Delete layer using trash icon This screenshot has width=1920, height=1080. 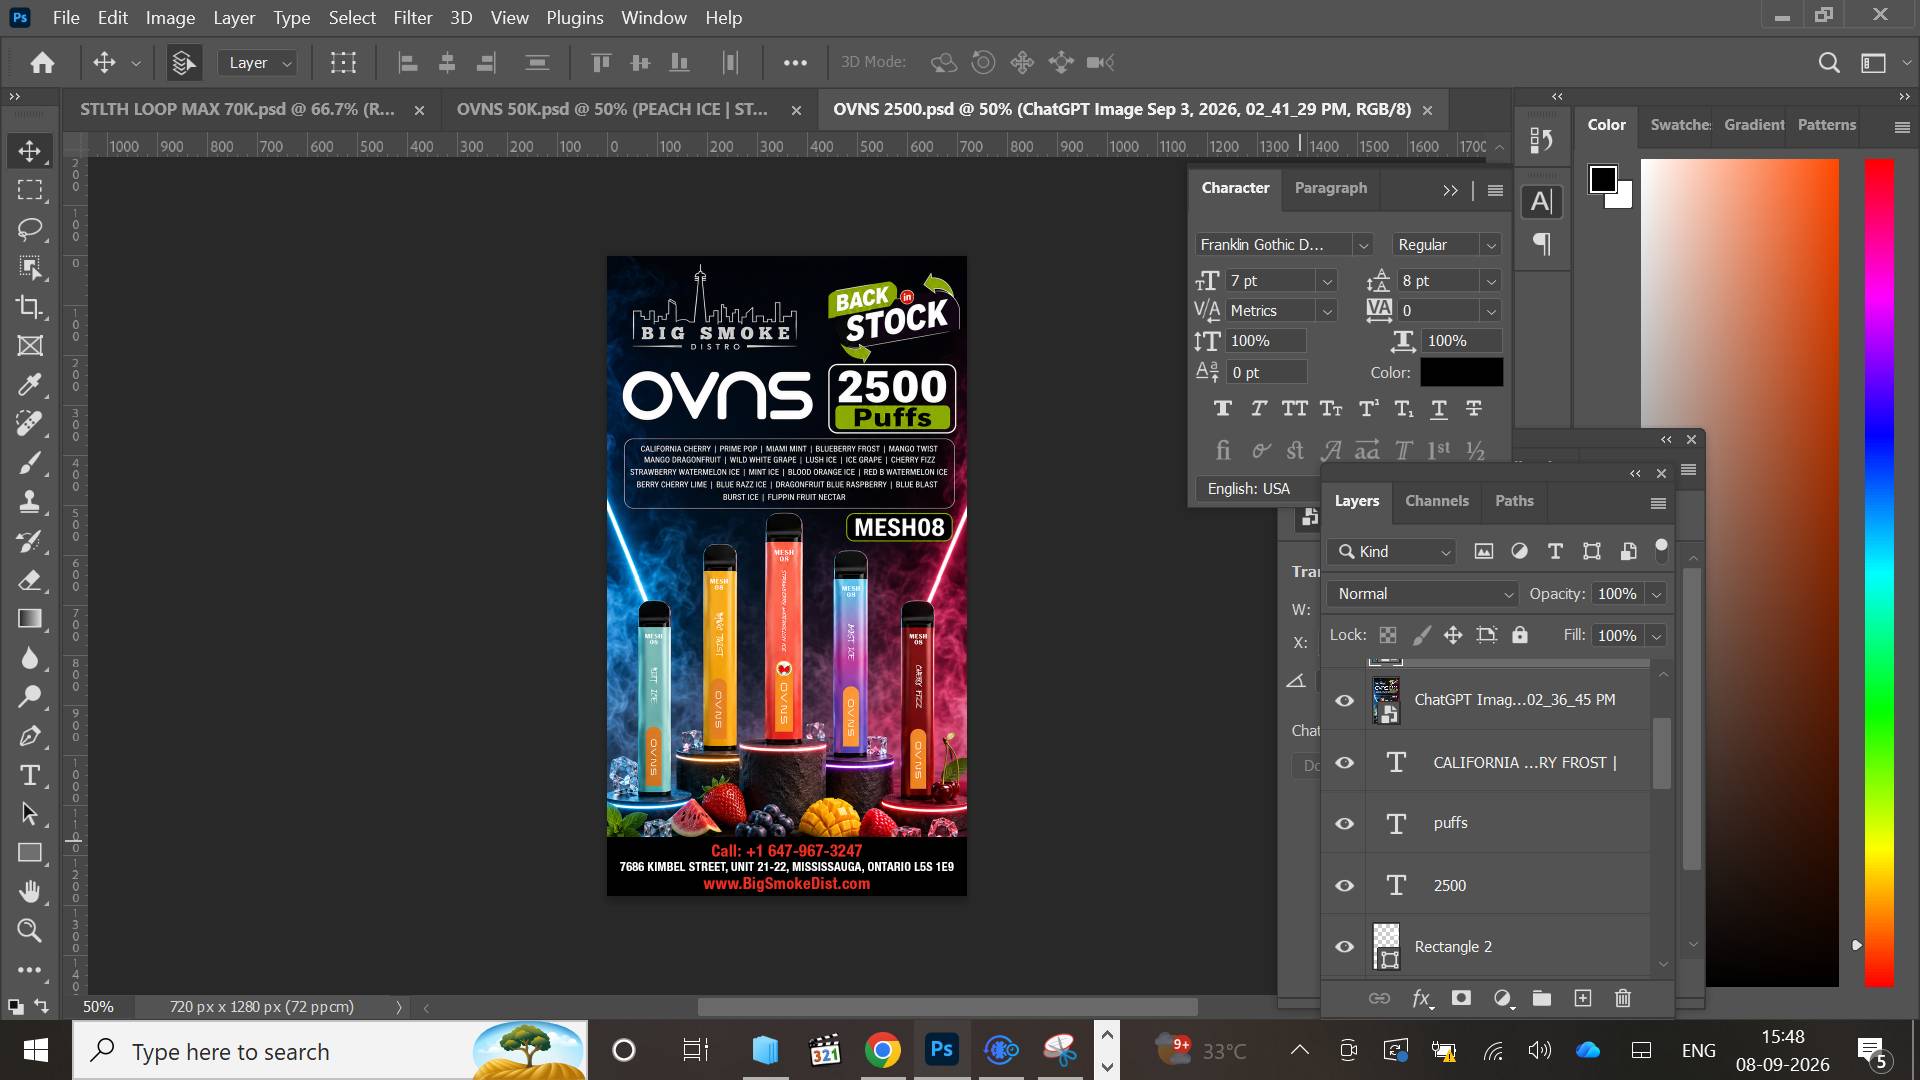click(1623, 998)
